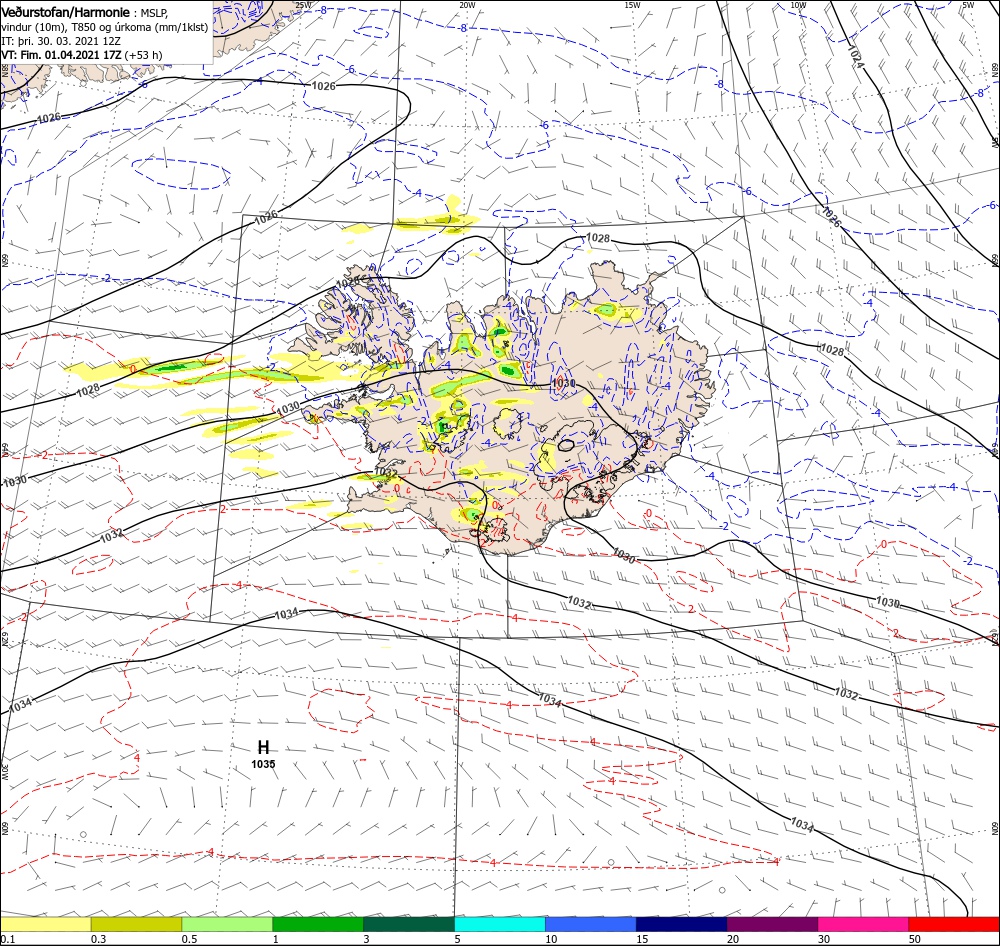The image size is (1000, 946).
Task: Click the legend value 3
Action: click(366, 939)
